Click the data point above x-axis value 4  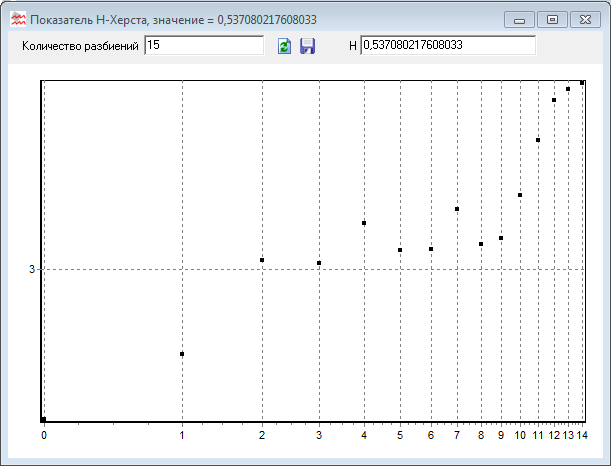click(364, 223)
